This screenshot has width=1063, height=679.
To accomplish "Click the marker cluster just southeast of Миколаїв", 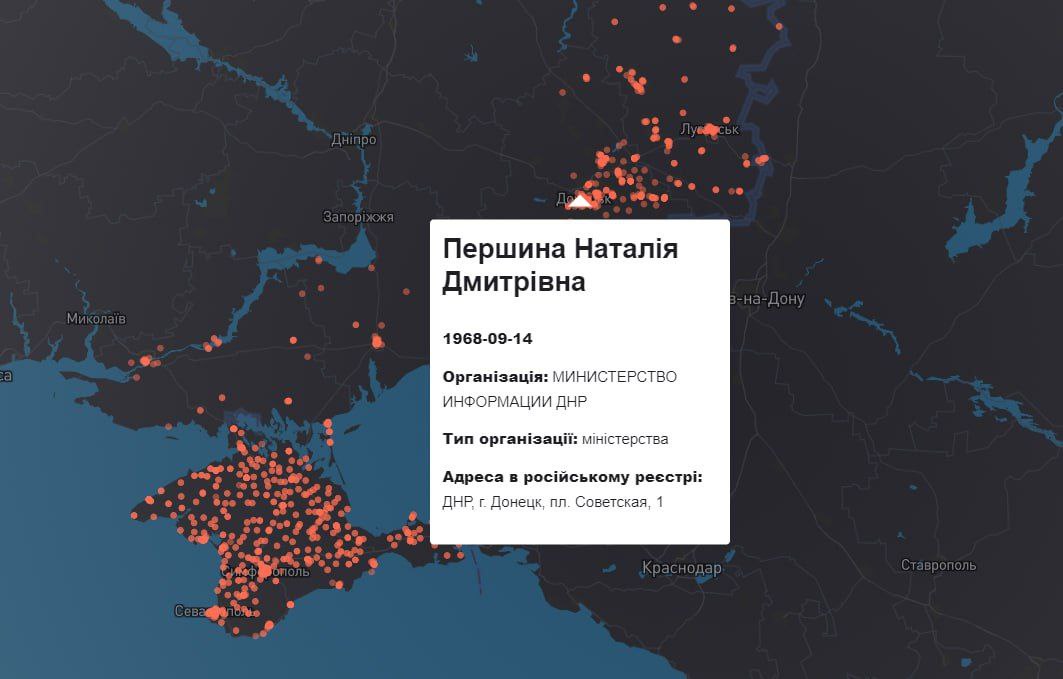I will (x=147, y=361).
